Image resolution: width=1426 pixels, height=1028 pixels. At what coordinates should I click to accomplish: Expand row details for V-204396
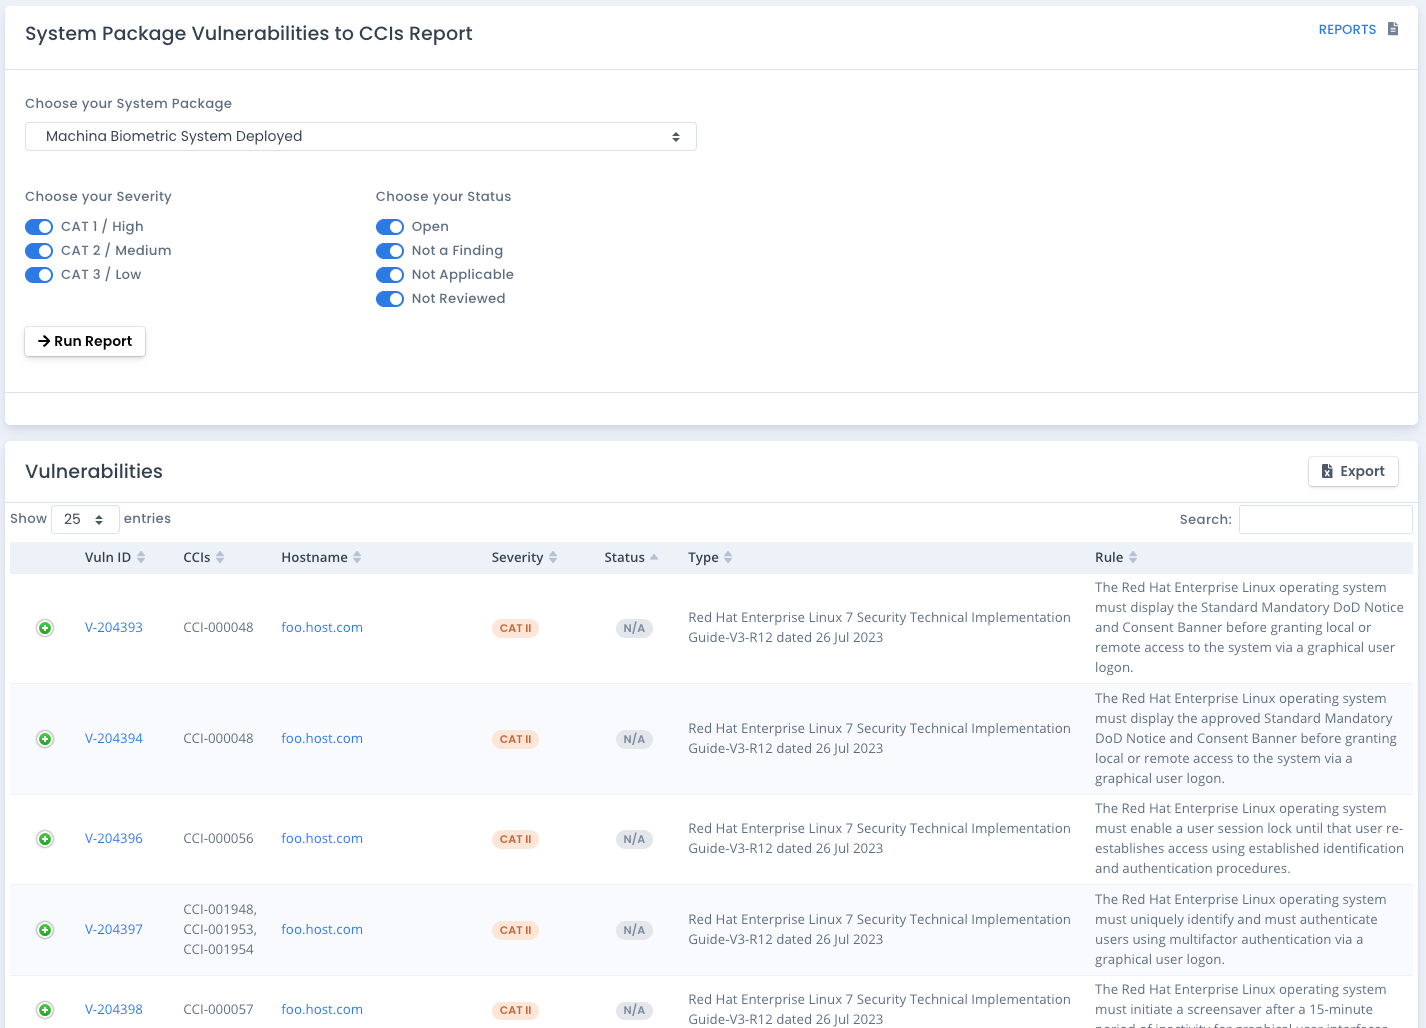pyautogui.click(x=45, y=839)
